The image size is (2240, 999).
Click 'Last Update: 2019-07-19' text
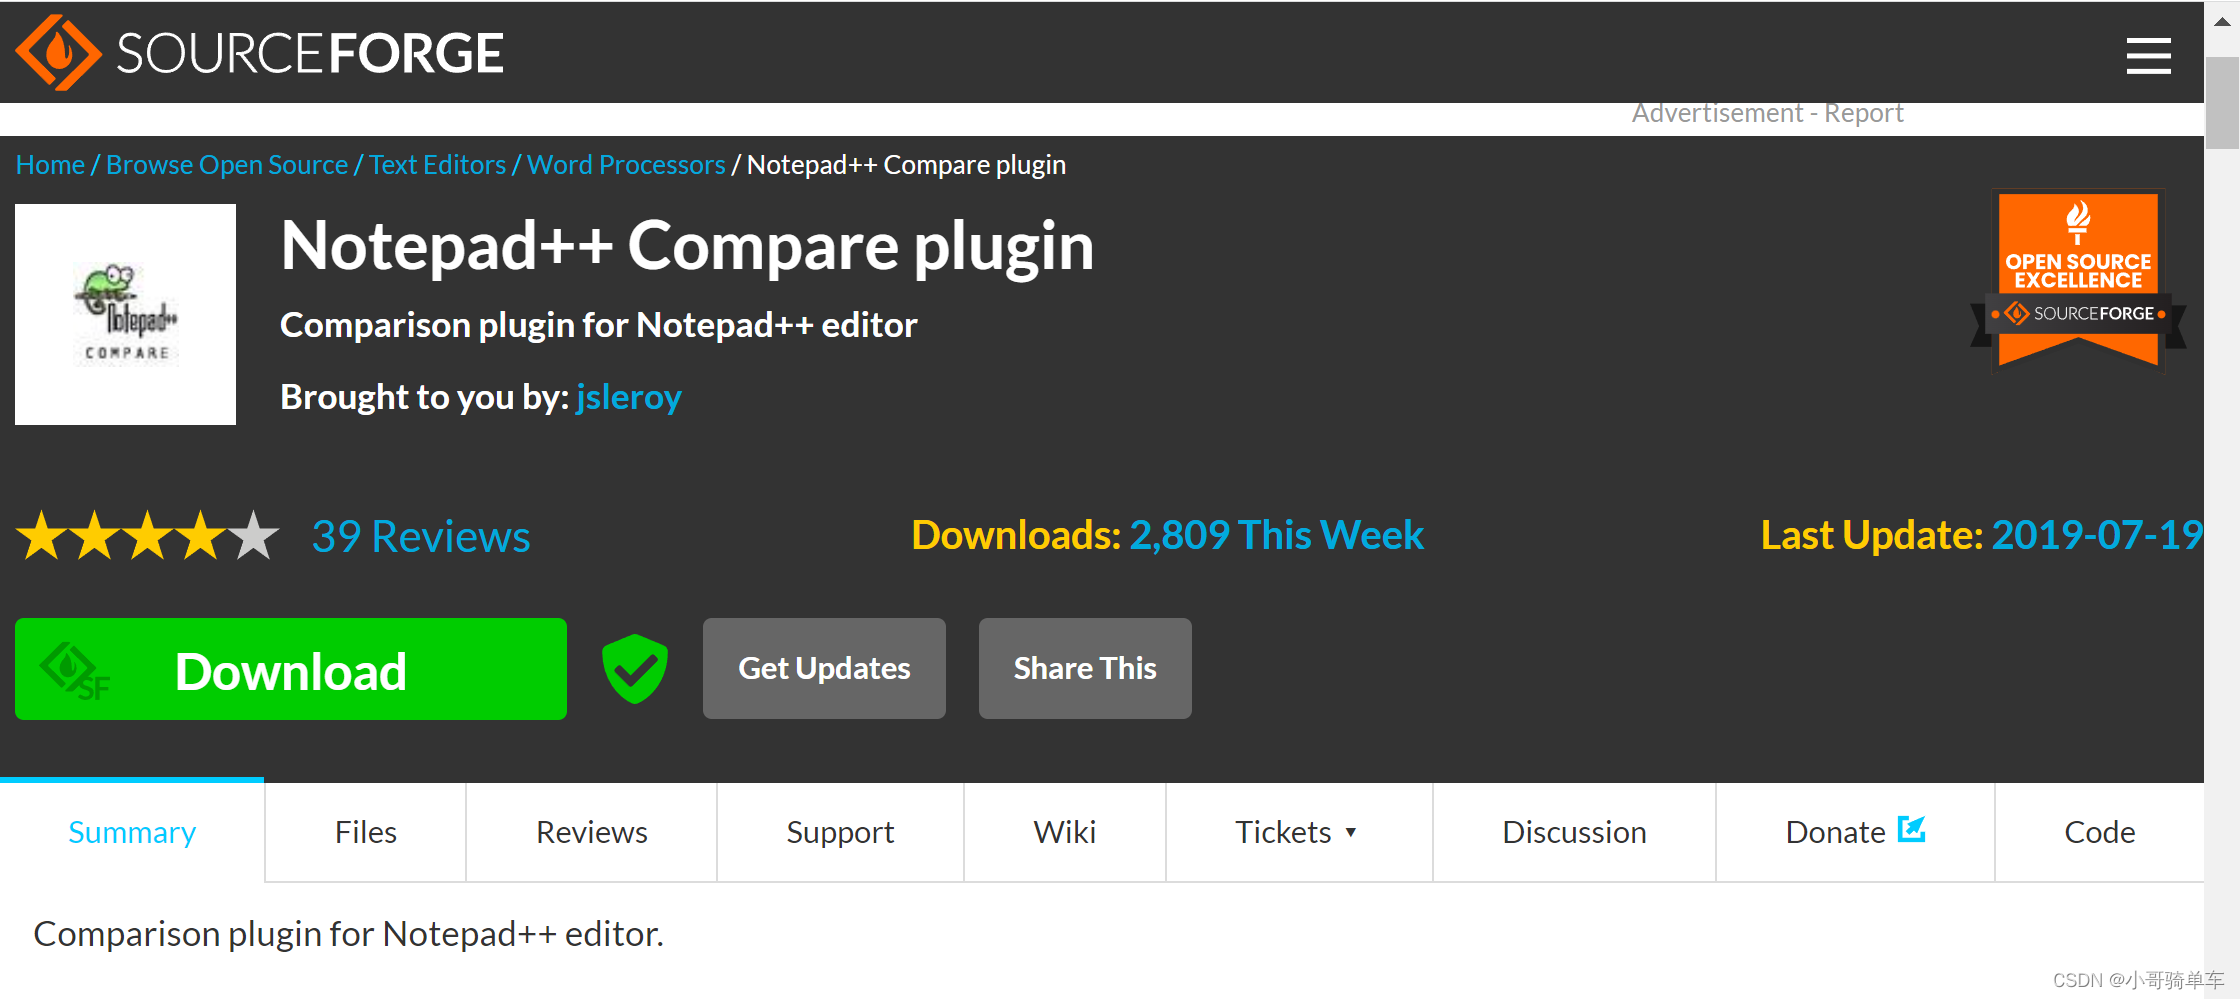click(1981, 535)
